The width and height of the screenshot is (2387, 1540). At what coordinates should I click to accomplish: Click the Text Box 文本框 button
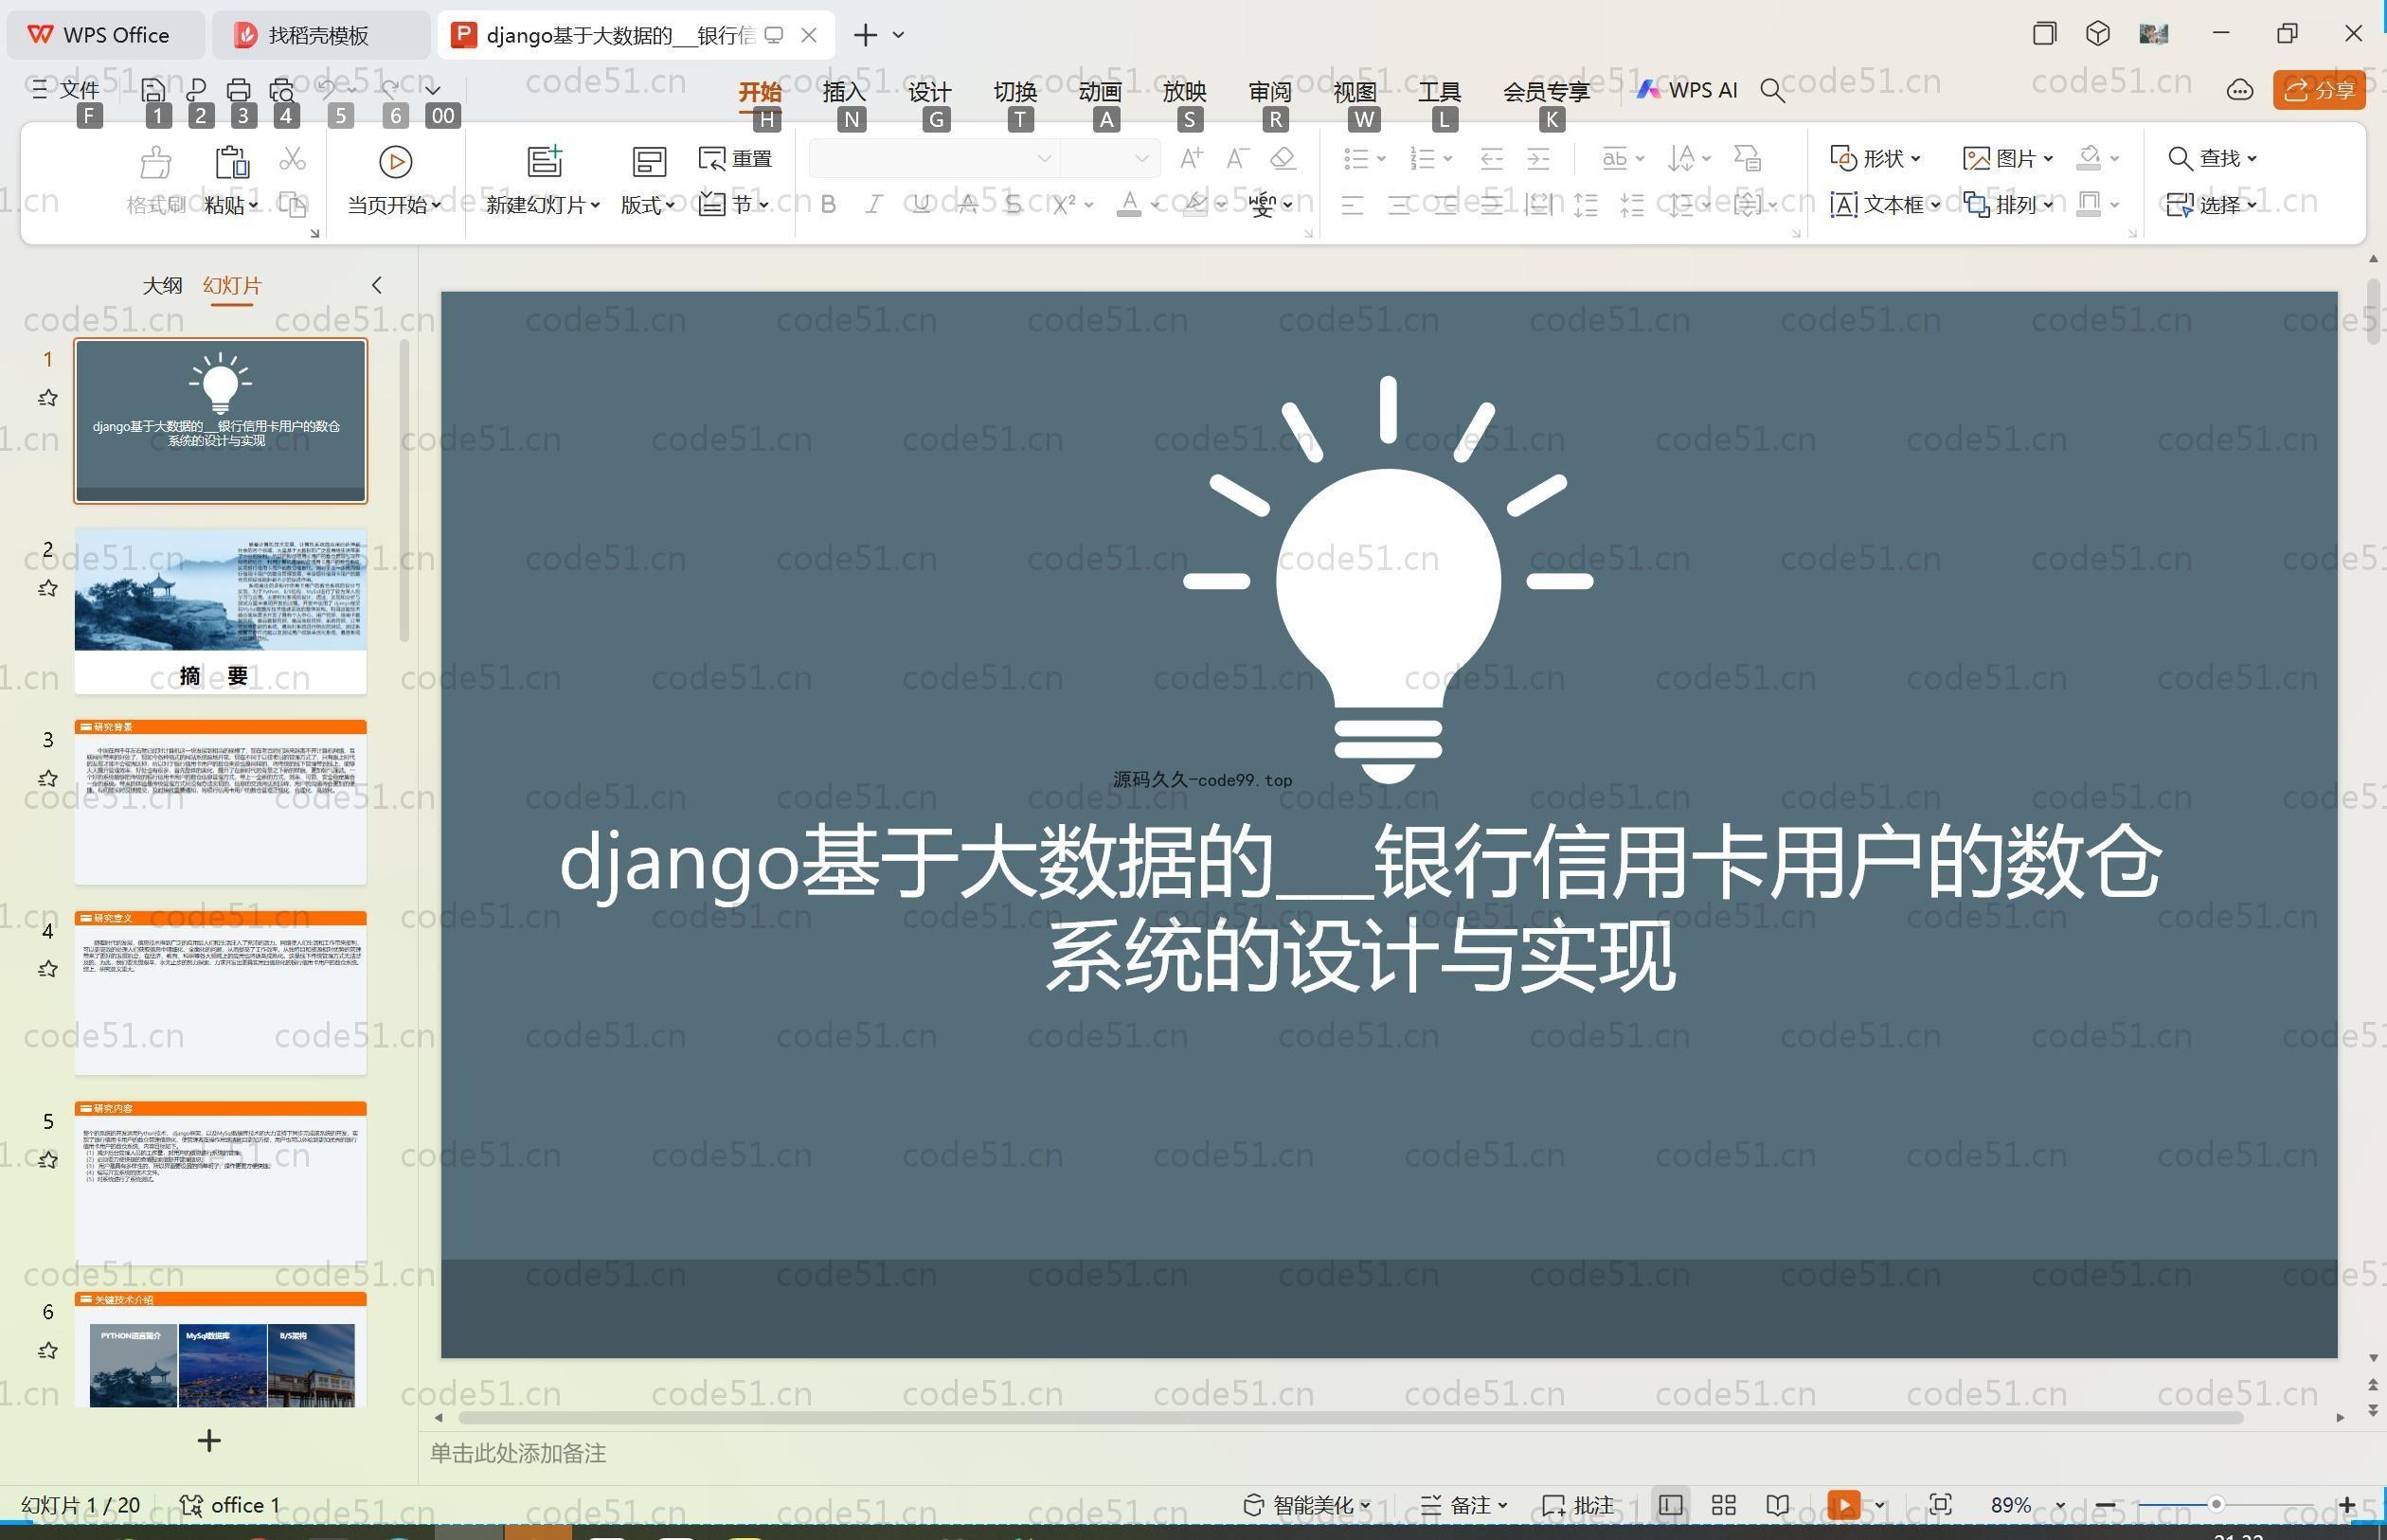click(1884, 205)
